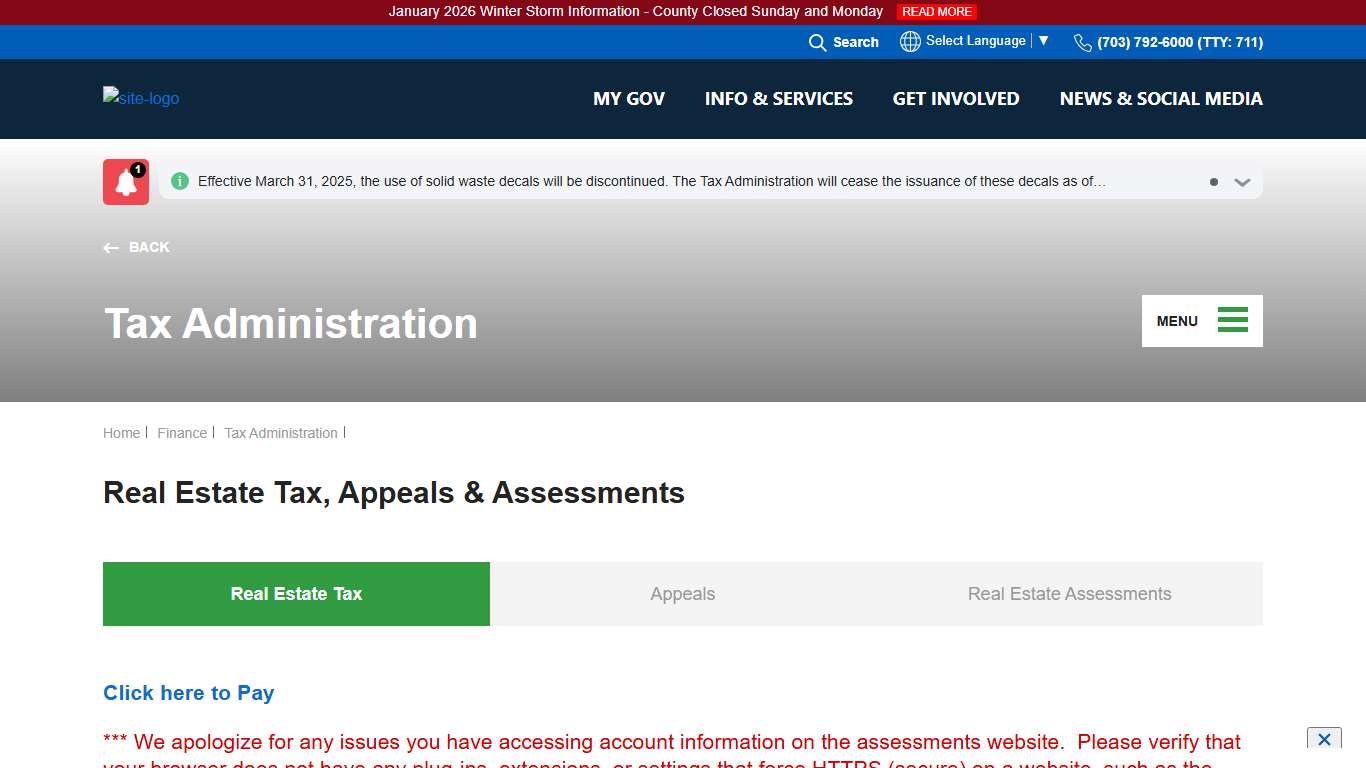1366x768 pixels.
Task: Click the back arrow icon
Action: 111,247
